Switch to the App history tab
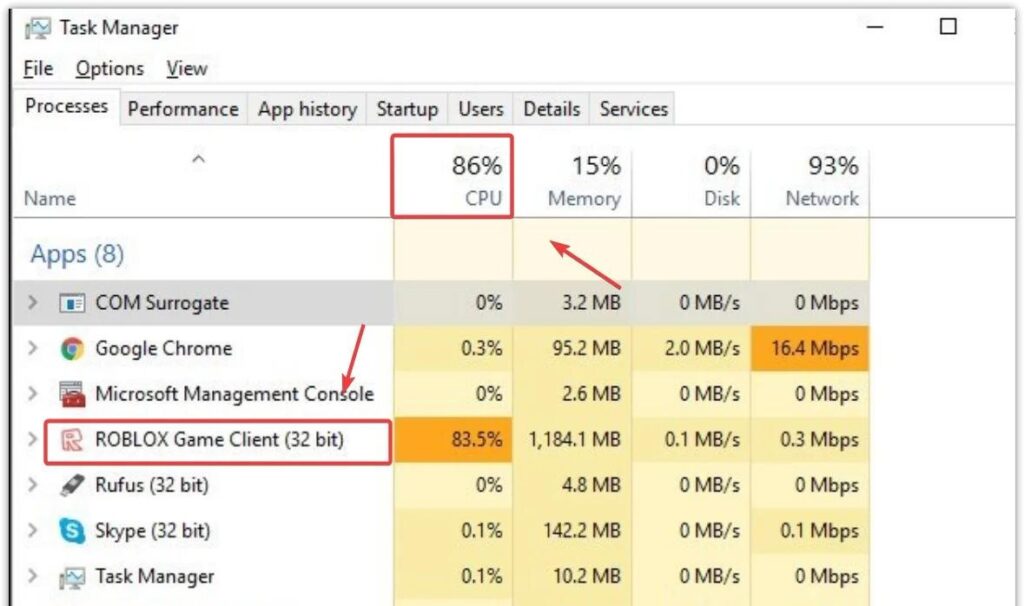Image resolution: width=1024 pixels, height=606 pixels. [308, 109]
